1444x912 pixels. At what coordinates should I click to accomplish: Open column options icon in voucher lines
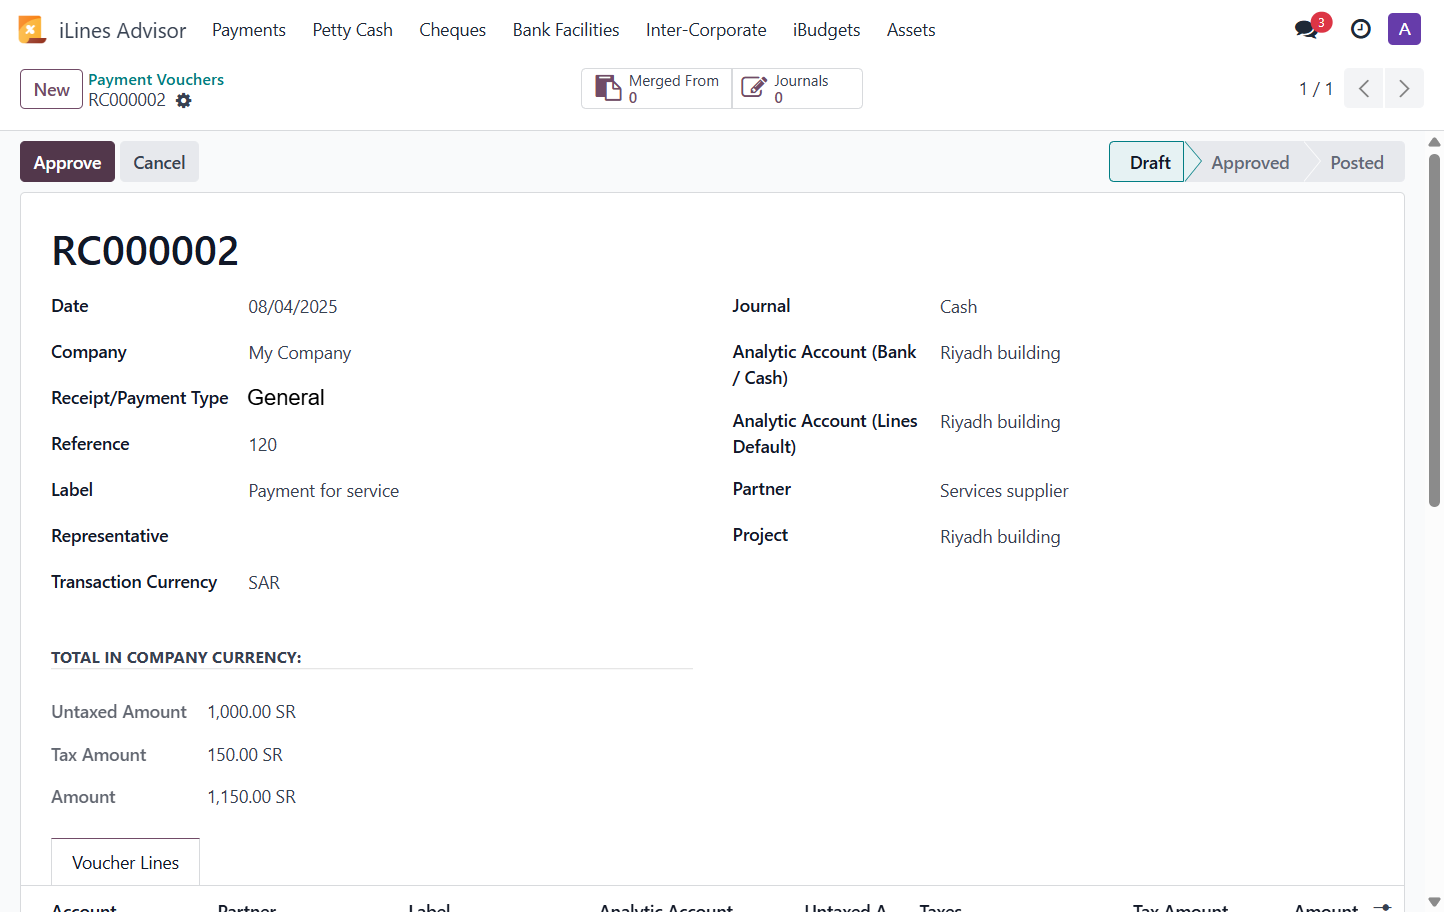pos(1383,906)
